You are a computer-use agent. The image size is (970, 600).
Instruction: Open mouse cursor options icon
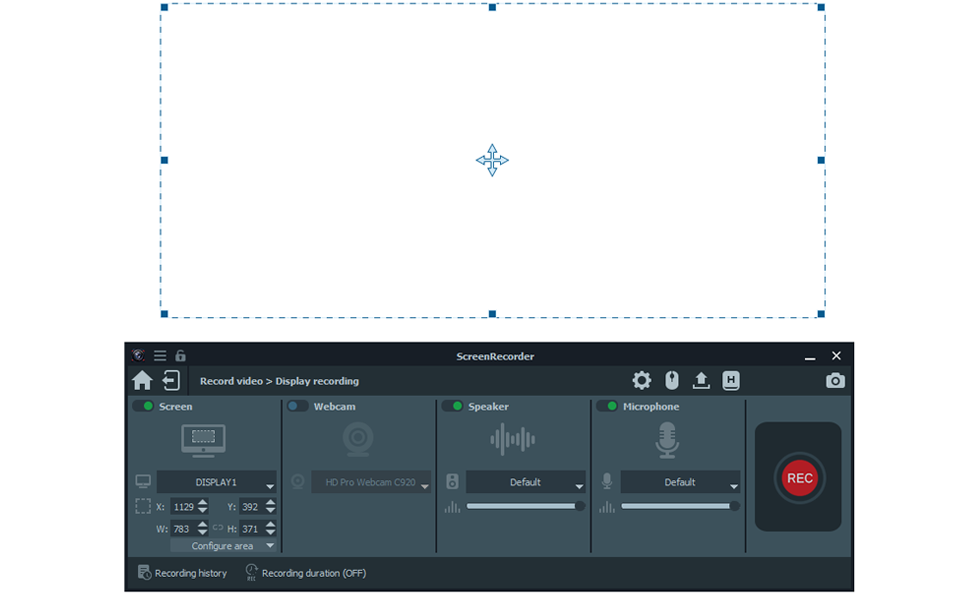[672, 380]
